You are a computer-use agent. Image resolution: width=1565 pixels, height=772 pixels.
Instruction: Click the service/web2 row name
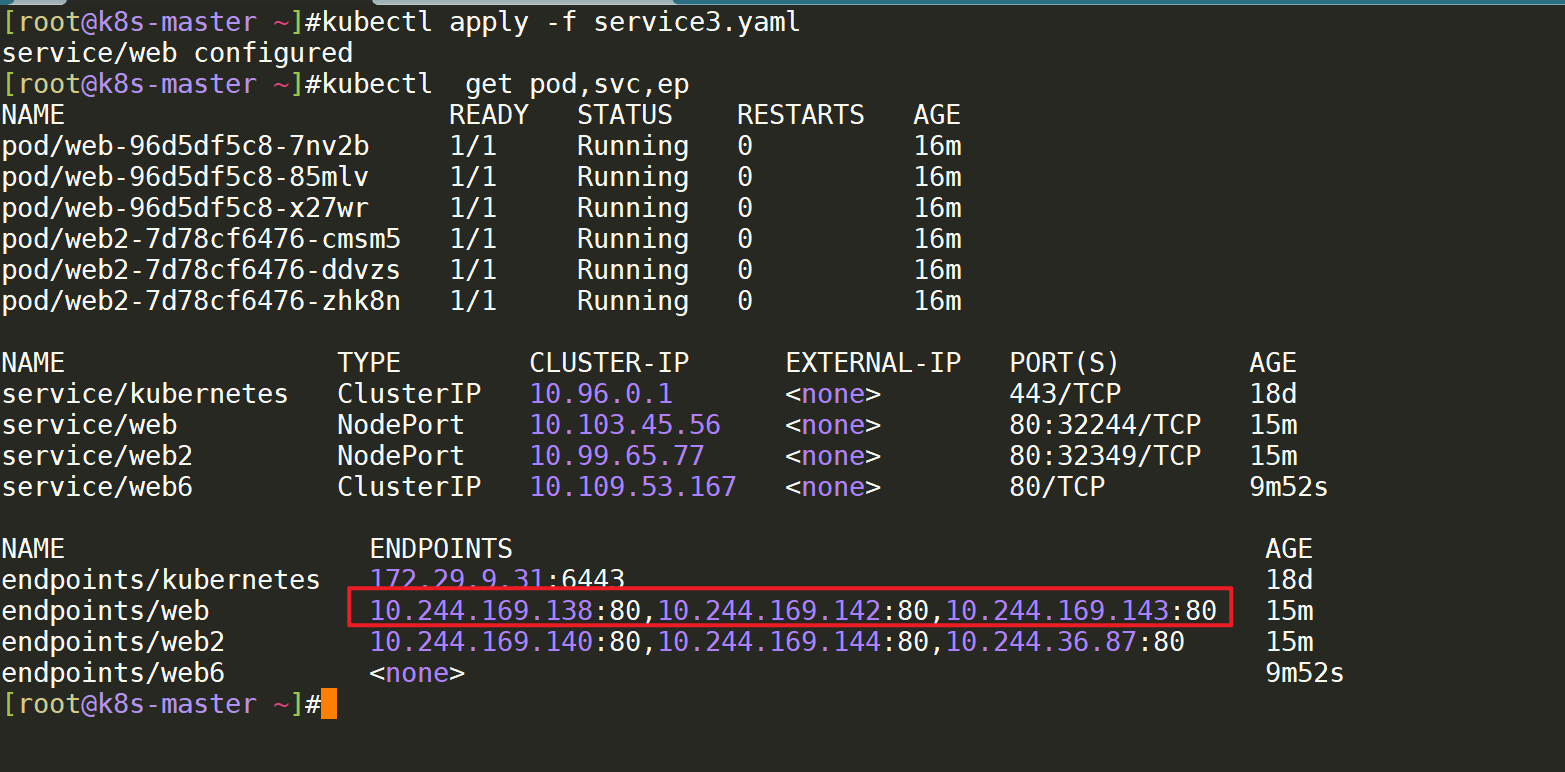click(97, 456)
